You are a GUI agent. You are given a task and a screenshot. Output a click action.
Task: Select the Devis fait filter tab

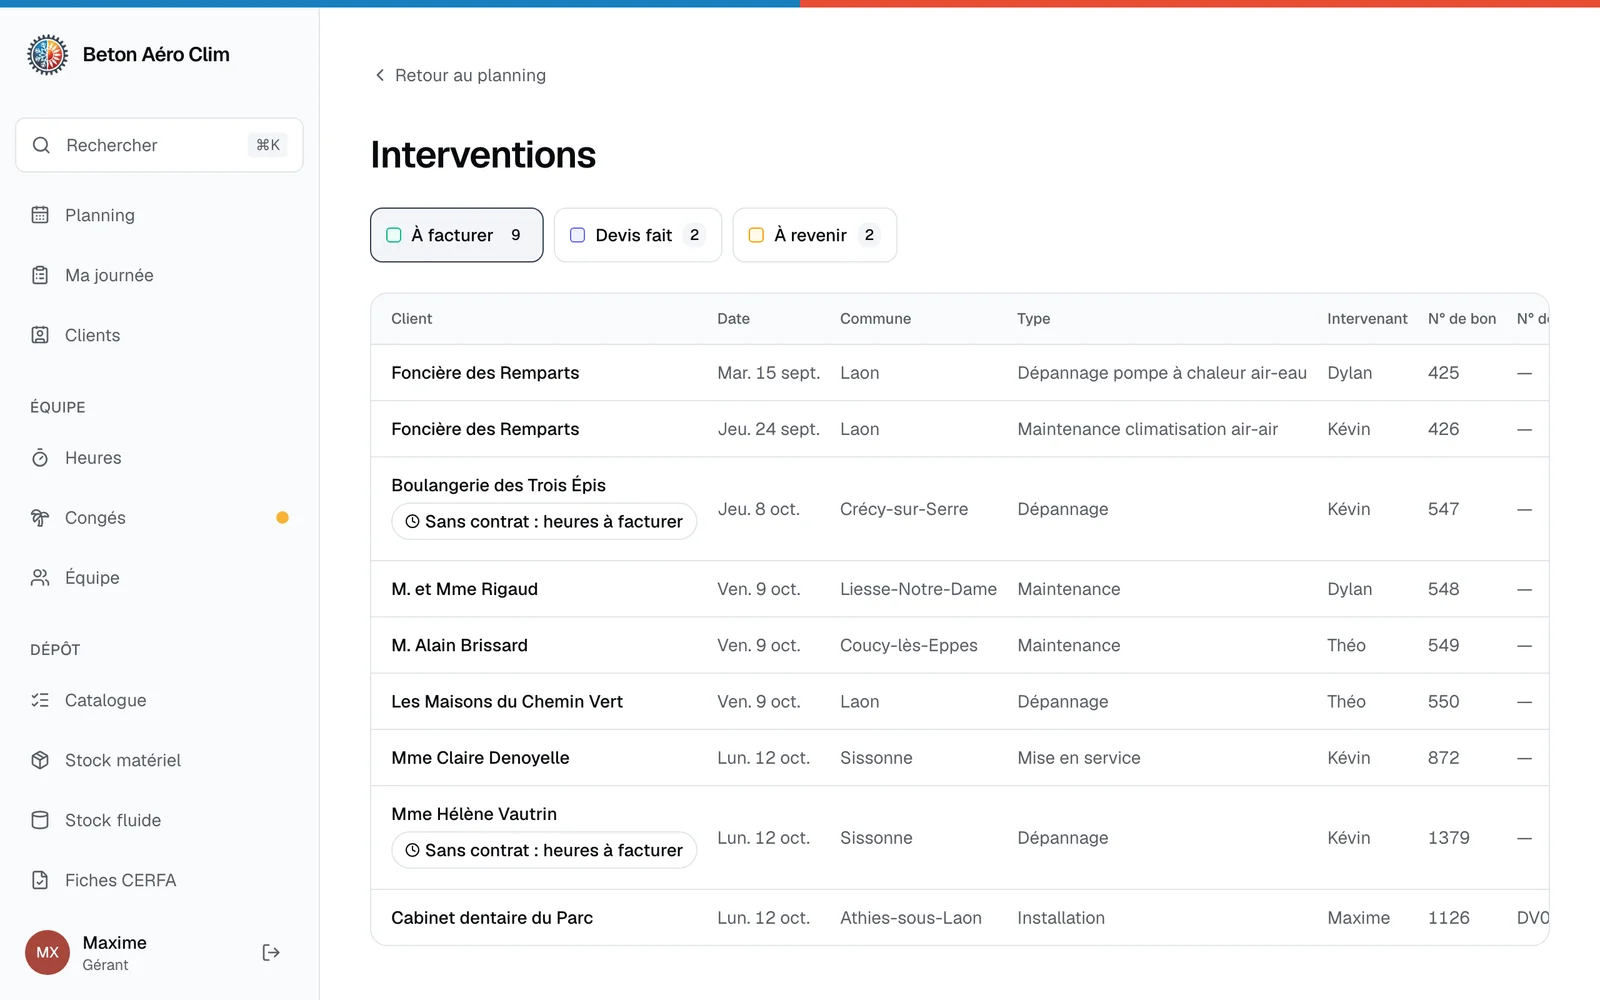[x=638, y=235]
